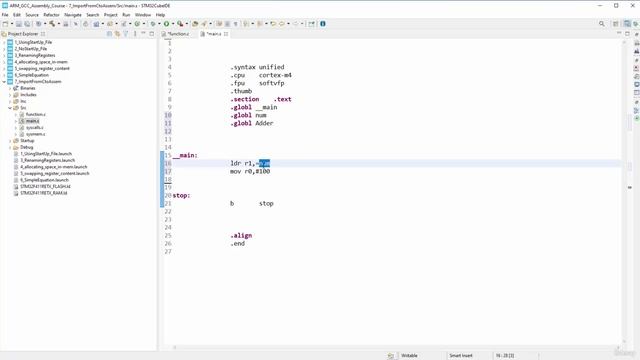Screen dimensions: 640x360
Task: Select 4_allocating_space_in-mem.launch file
Action: tap(54, 167)
